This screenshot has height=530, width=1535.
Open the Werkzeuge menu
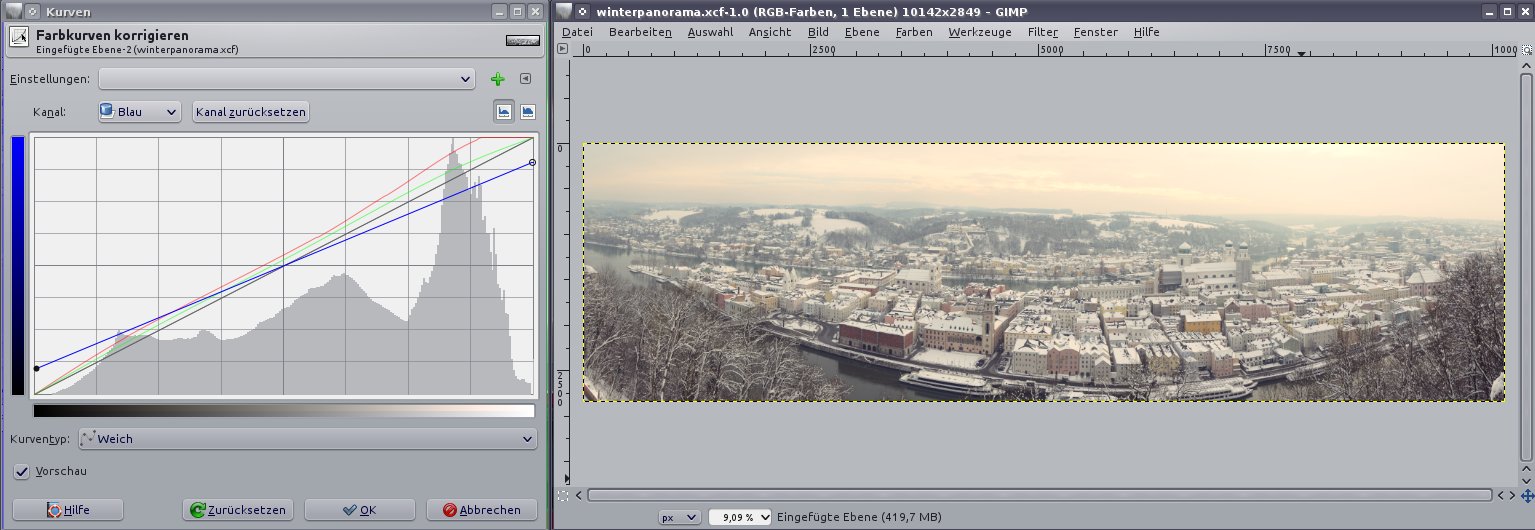(979, 32)
